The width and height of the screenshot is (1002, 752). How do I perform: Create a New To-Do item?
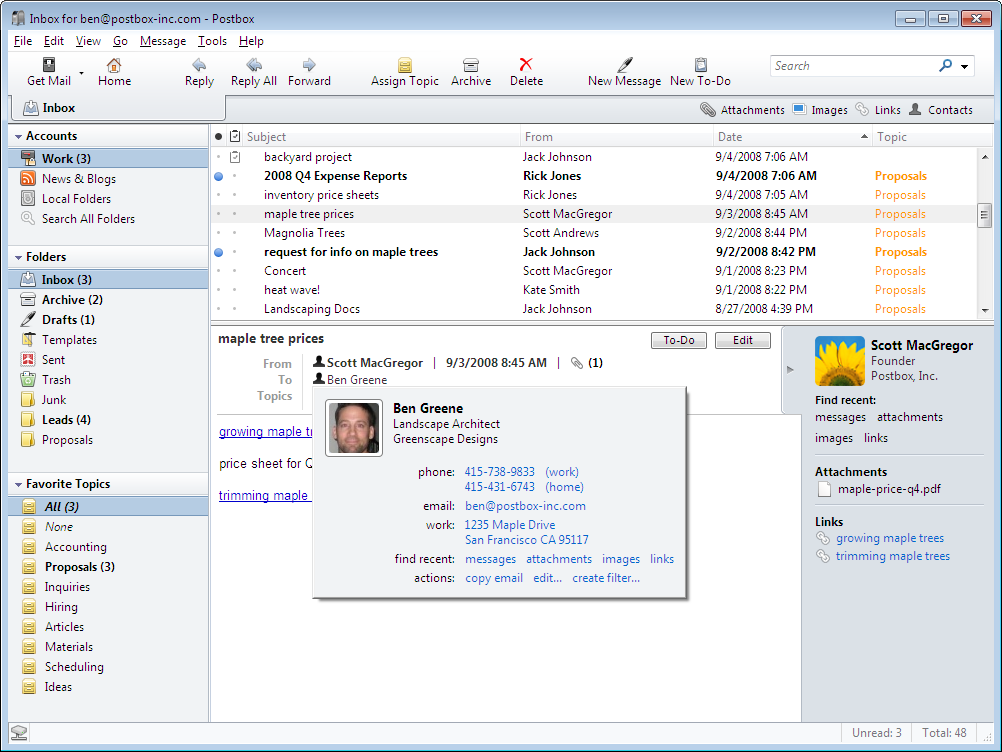(x=700, y=64)
